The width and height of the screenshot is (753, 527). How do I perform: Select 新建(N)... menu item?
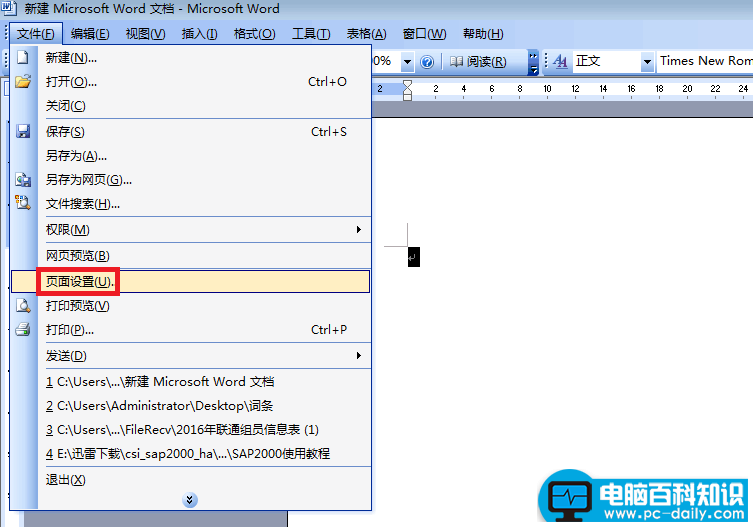coord(191,58)
